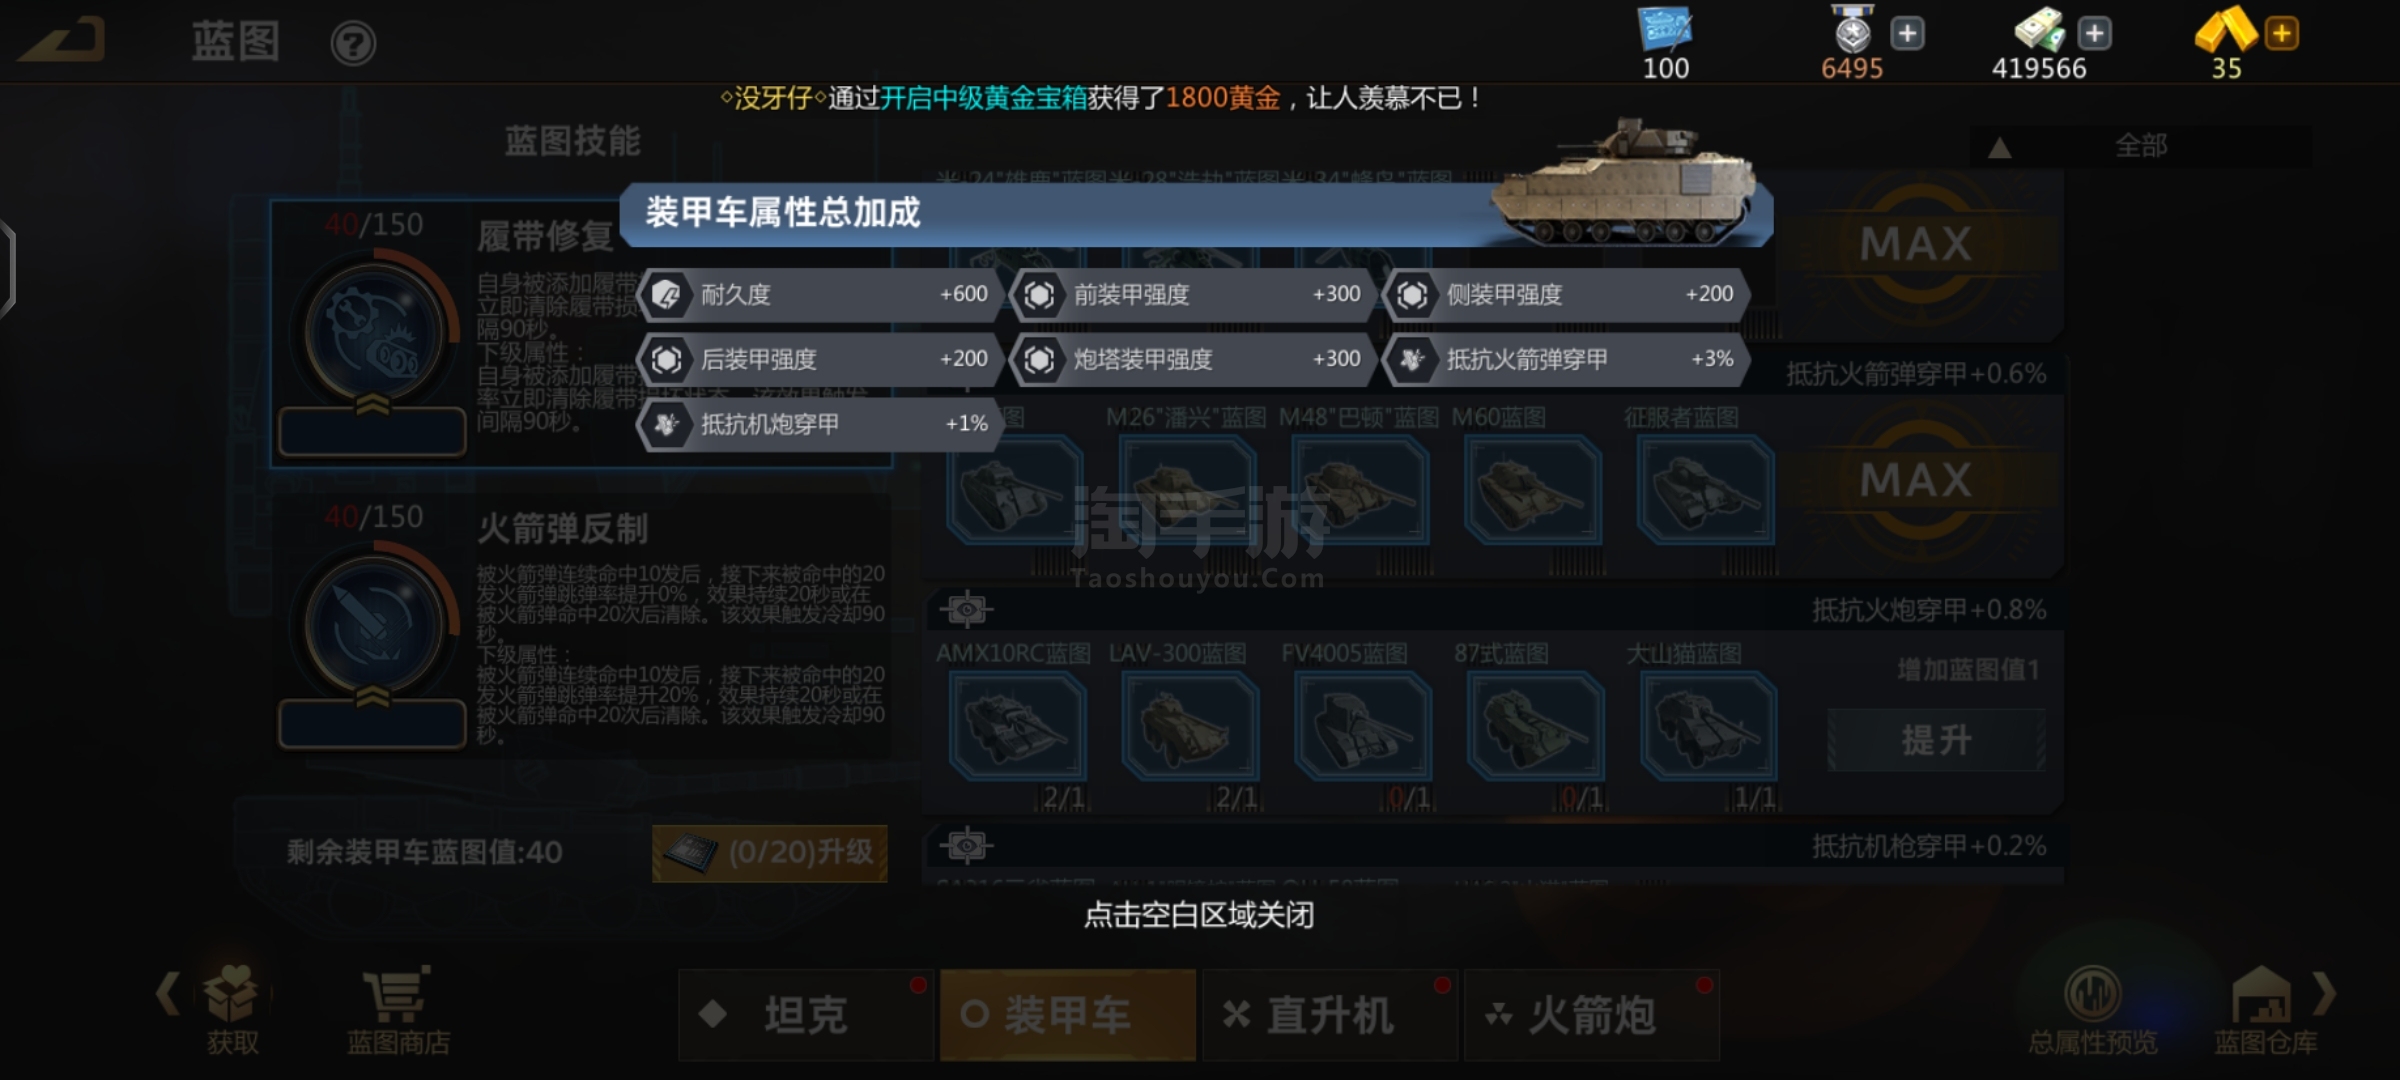Switch to the 坦克 tab
Viewport: 2400px width, 1080px height.
click(806, 1015)
